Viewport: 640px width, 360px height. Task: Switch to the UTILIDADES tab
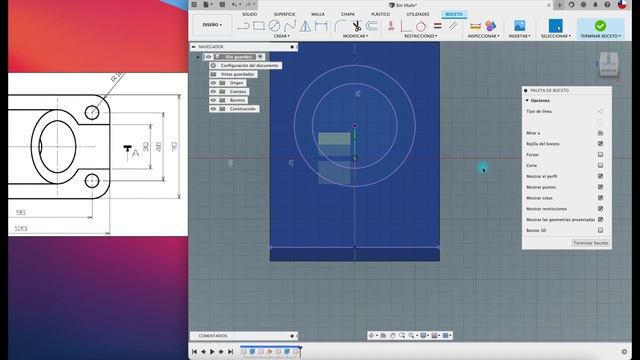418,14
